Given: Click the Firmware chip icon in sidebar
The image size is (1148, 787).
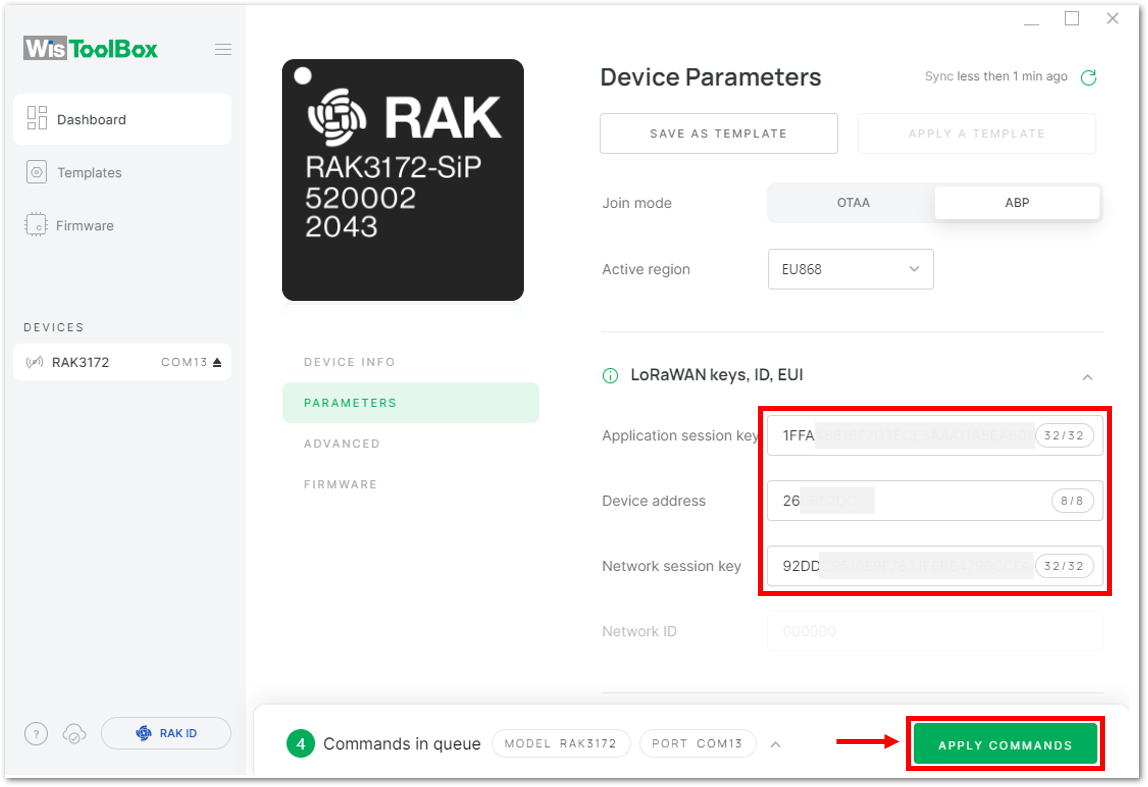Looking at the screenshot, I should tap(35, 225).
